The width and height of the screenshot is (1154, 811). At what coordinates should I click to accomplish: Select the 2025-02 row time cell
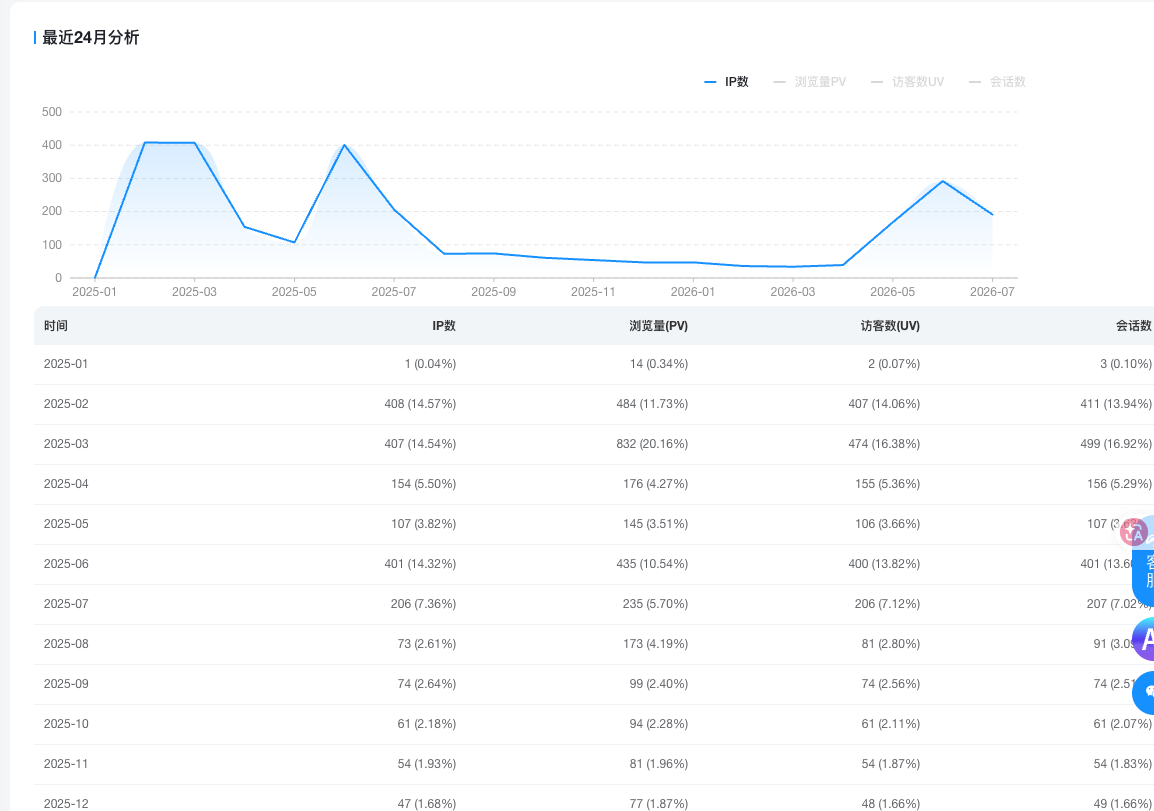click(66, 404)
